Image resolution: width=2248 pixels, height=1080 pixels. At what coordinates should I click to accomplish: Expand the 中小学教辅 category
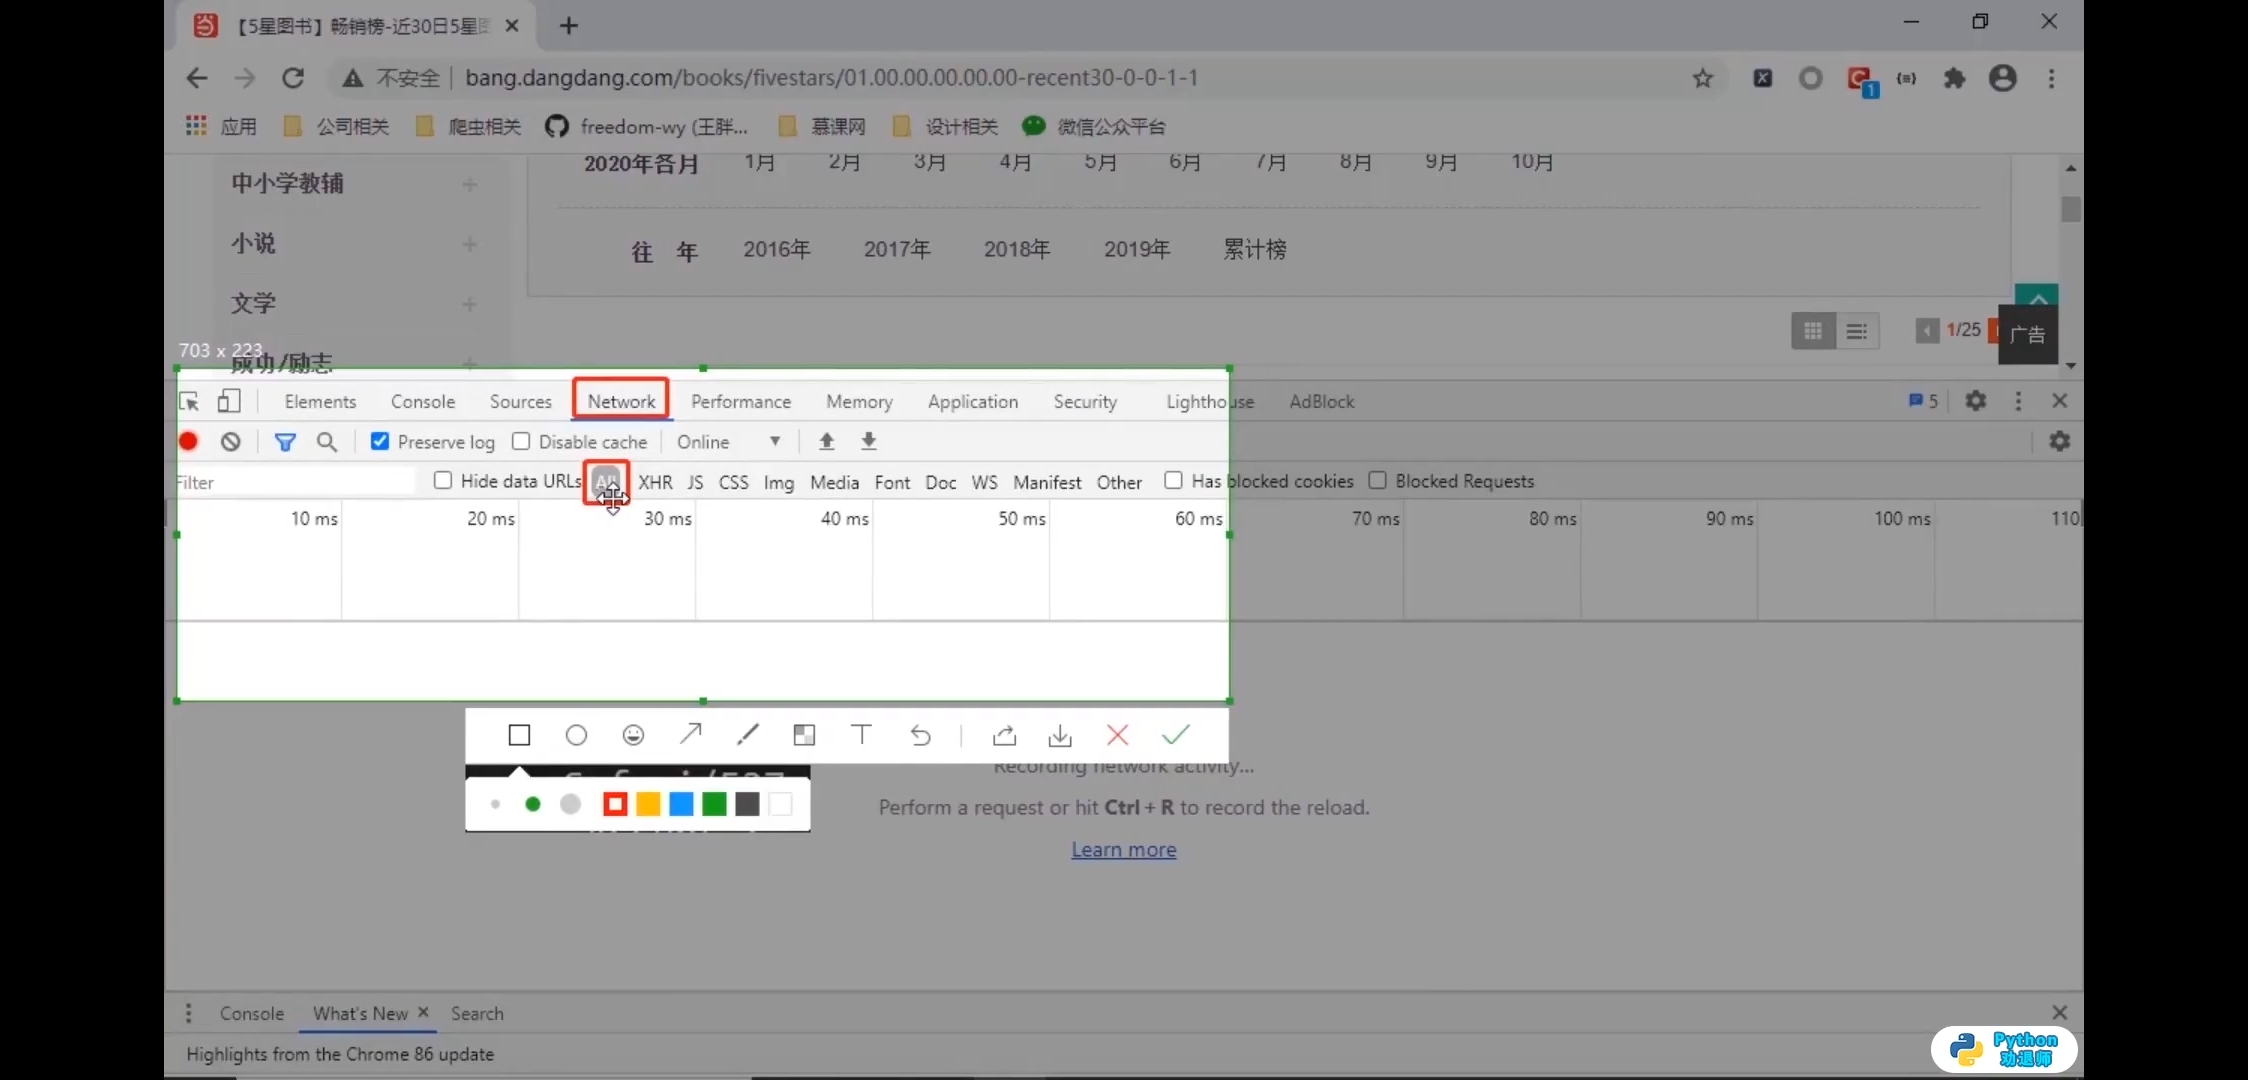(470, 184)
